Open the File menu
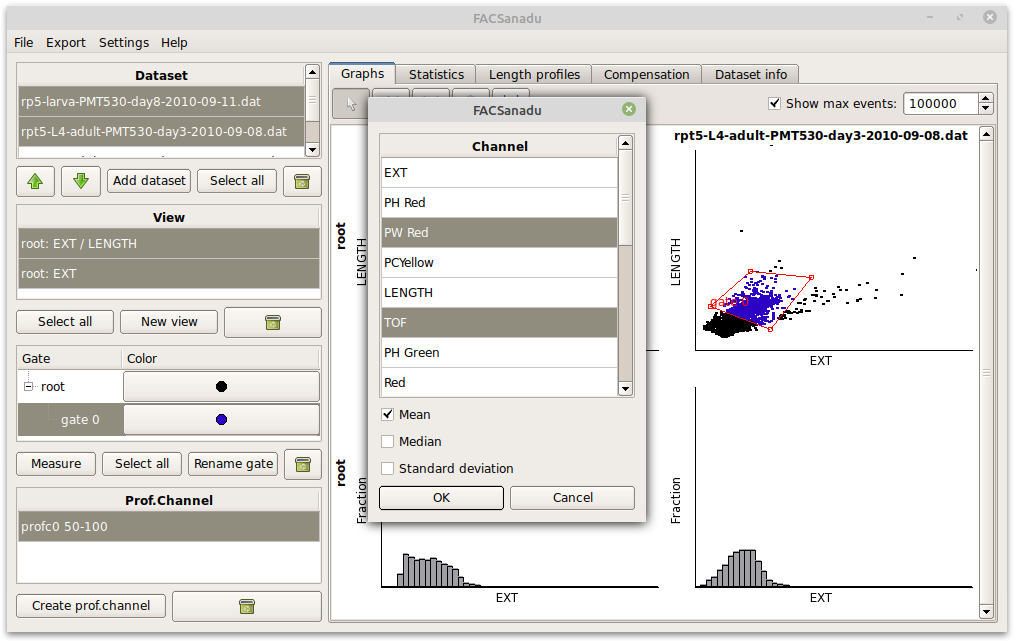The image size is (1017, 641). coord(23,42)
